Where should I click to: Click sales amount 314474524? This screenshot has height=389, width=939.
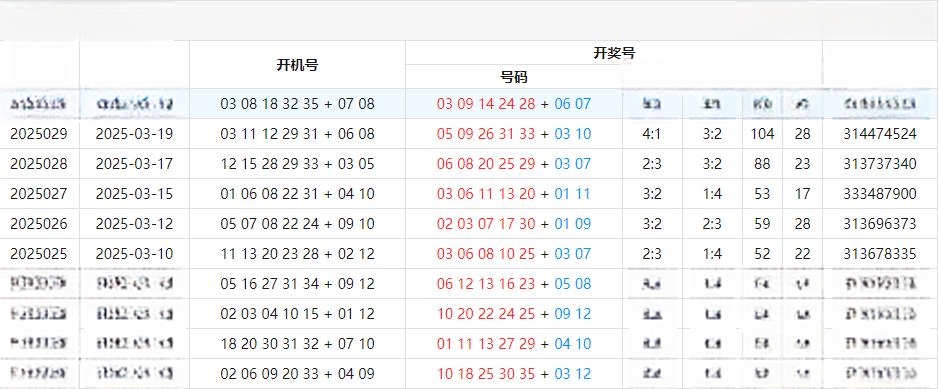[x=880, y=134]
